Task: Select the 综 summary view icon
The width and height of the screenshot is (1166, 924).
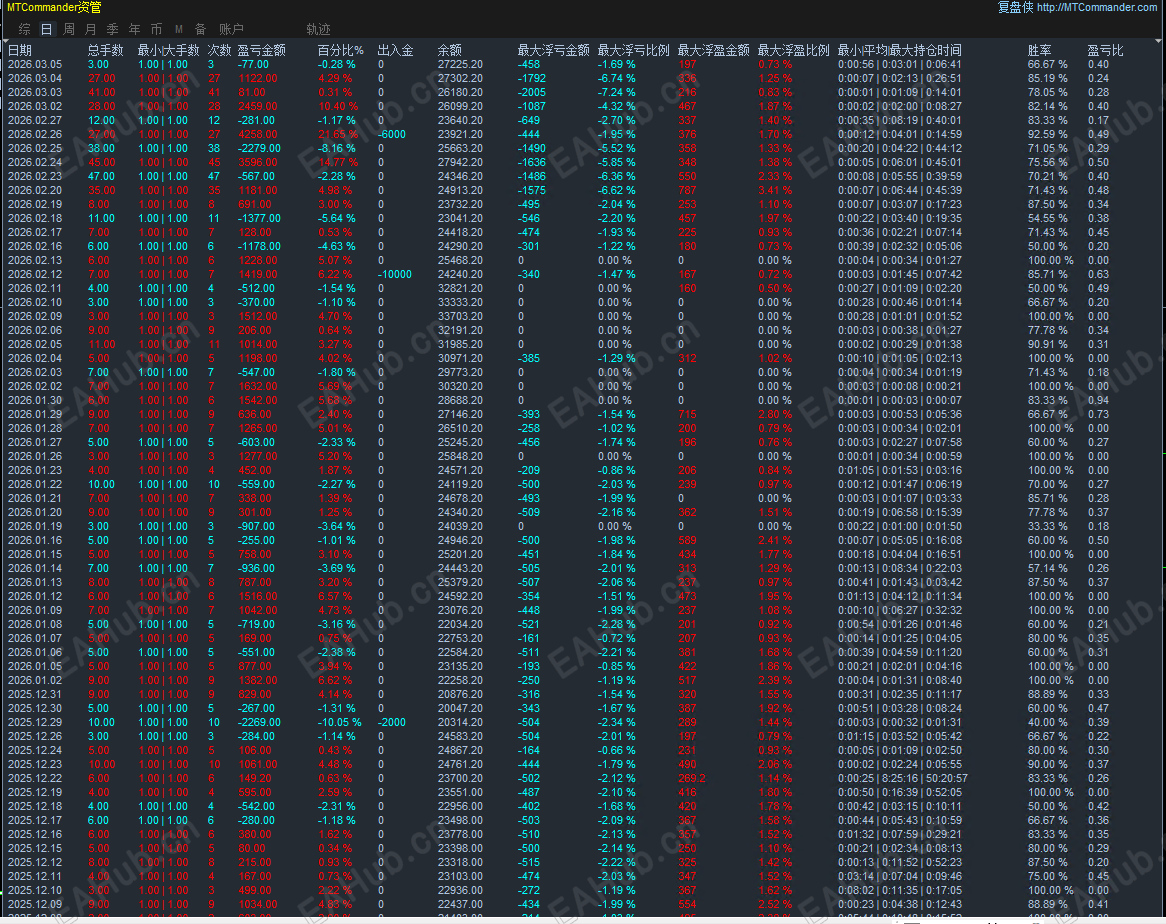Action: click(x=24, y=28)
